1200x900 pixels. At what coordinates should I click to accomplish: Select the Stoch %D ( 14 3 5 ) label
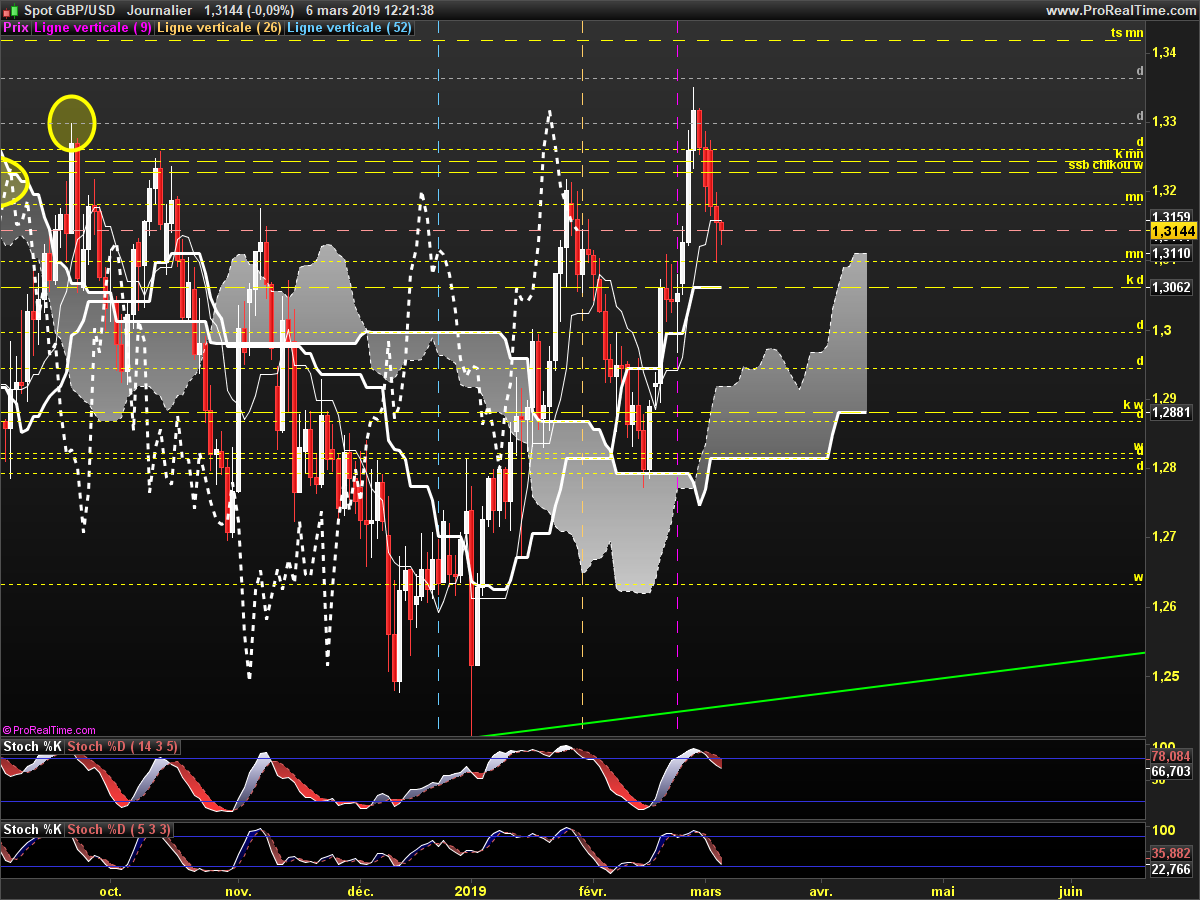point(123,747)
